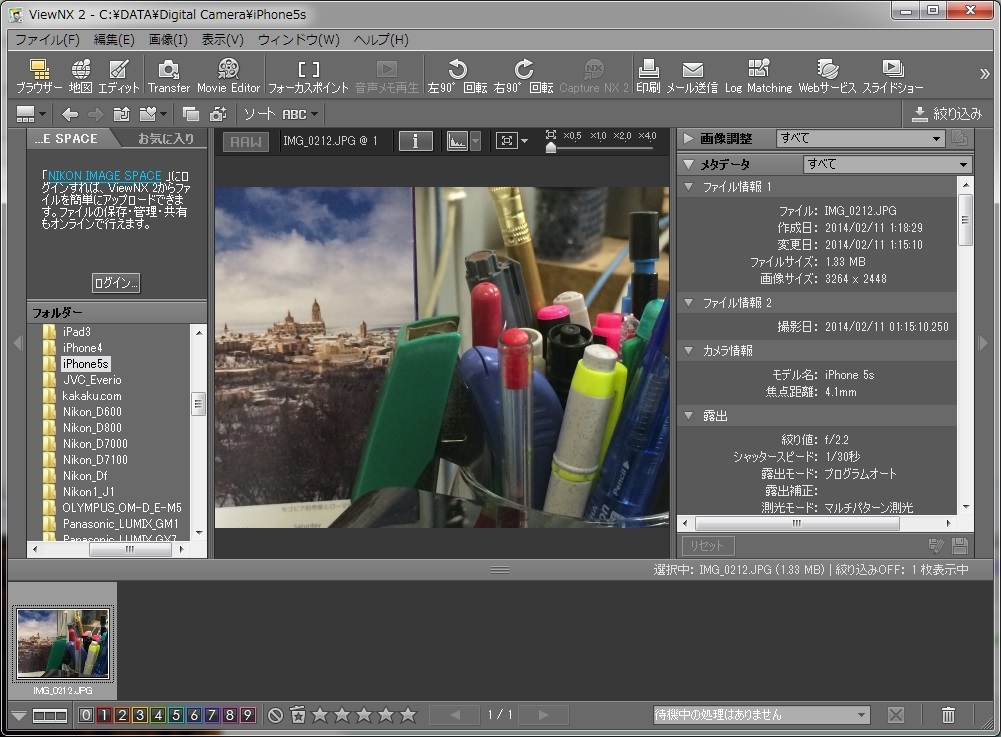Viewport: 1001px width, 737px height.
Task: Open the 画像(I) menu
Action: tap(167, 40)
